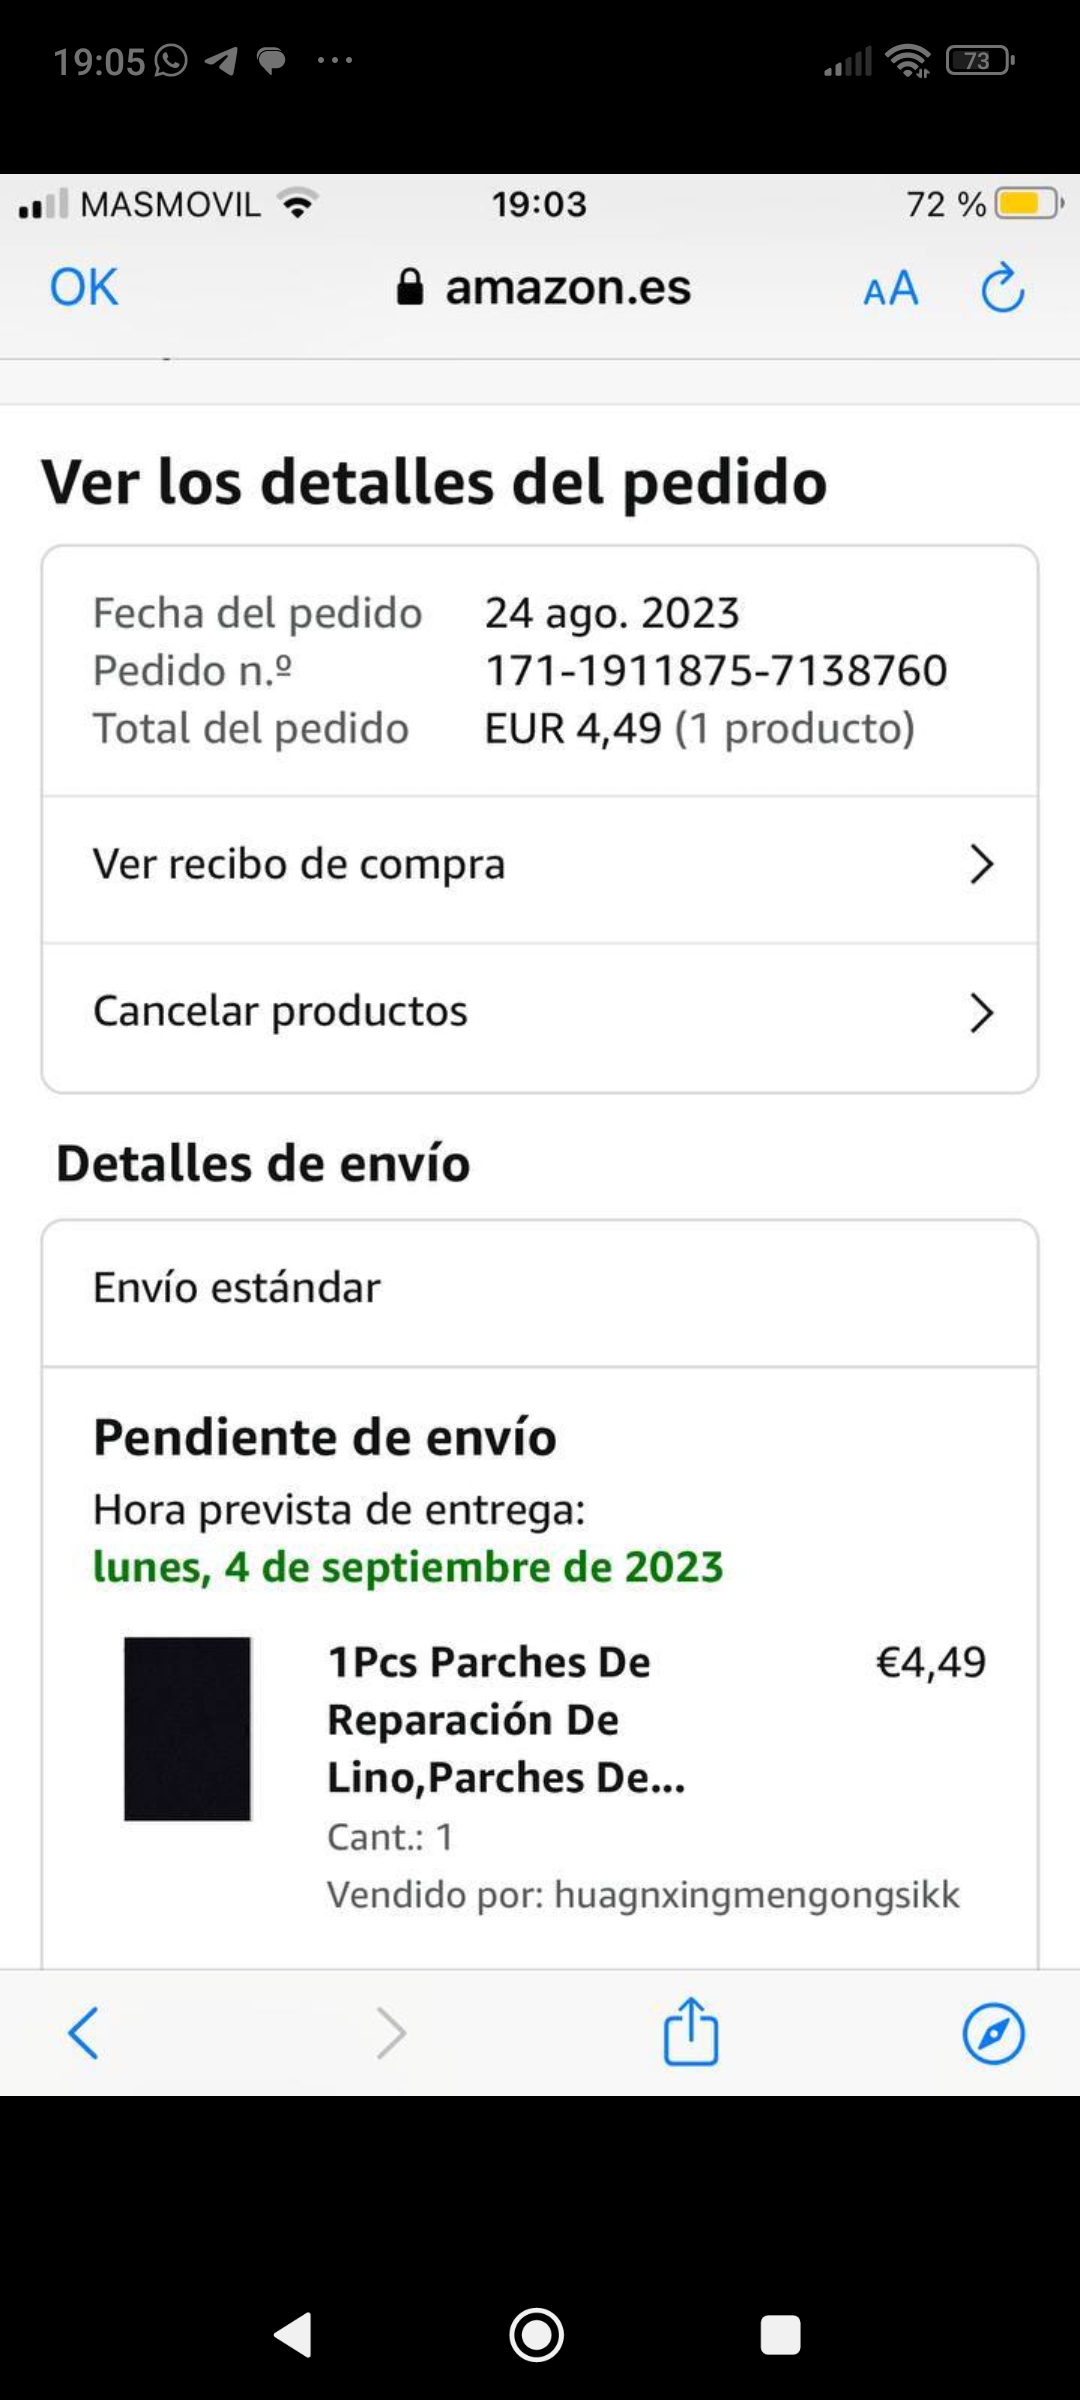
Task: Tap the amazon.es address bar
Action: [567, 288]
